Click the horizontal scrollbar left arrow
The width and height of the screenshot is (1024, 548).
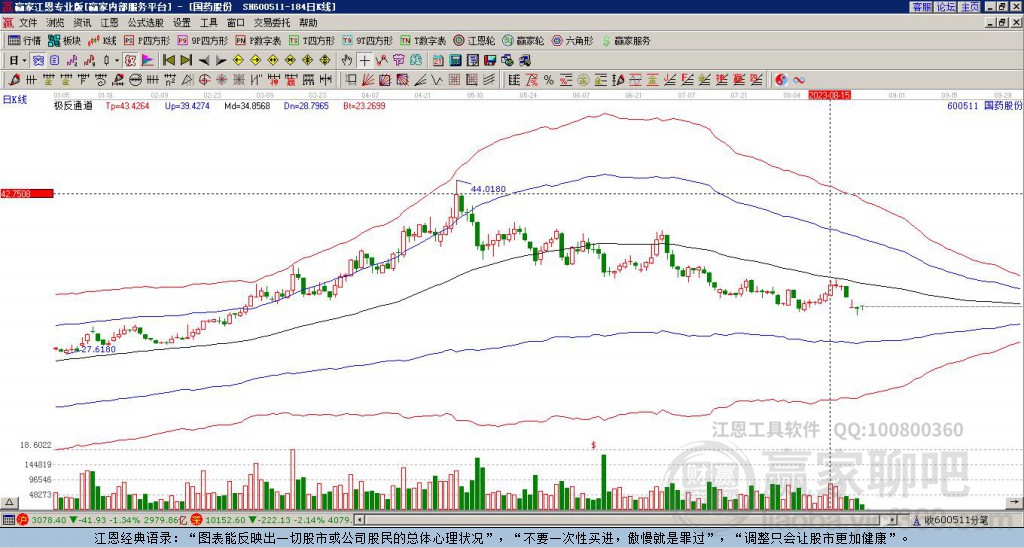coord(359,520)
